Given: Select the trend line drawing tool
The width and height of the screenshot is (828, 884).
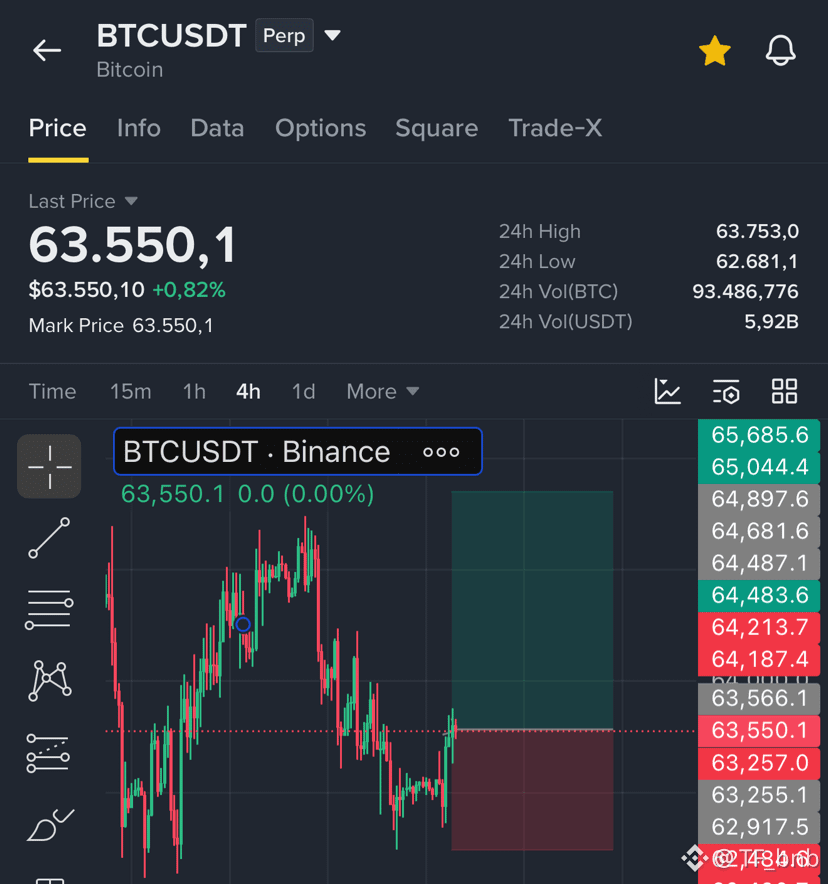Looking at the screenshot, I should coord(49,538).
